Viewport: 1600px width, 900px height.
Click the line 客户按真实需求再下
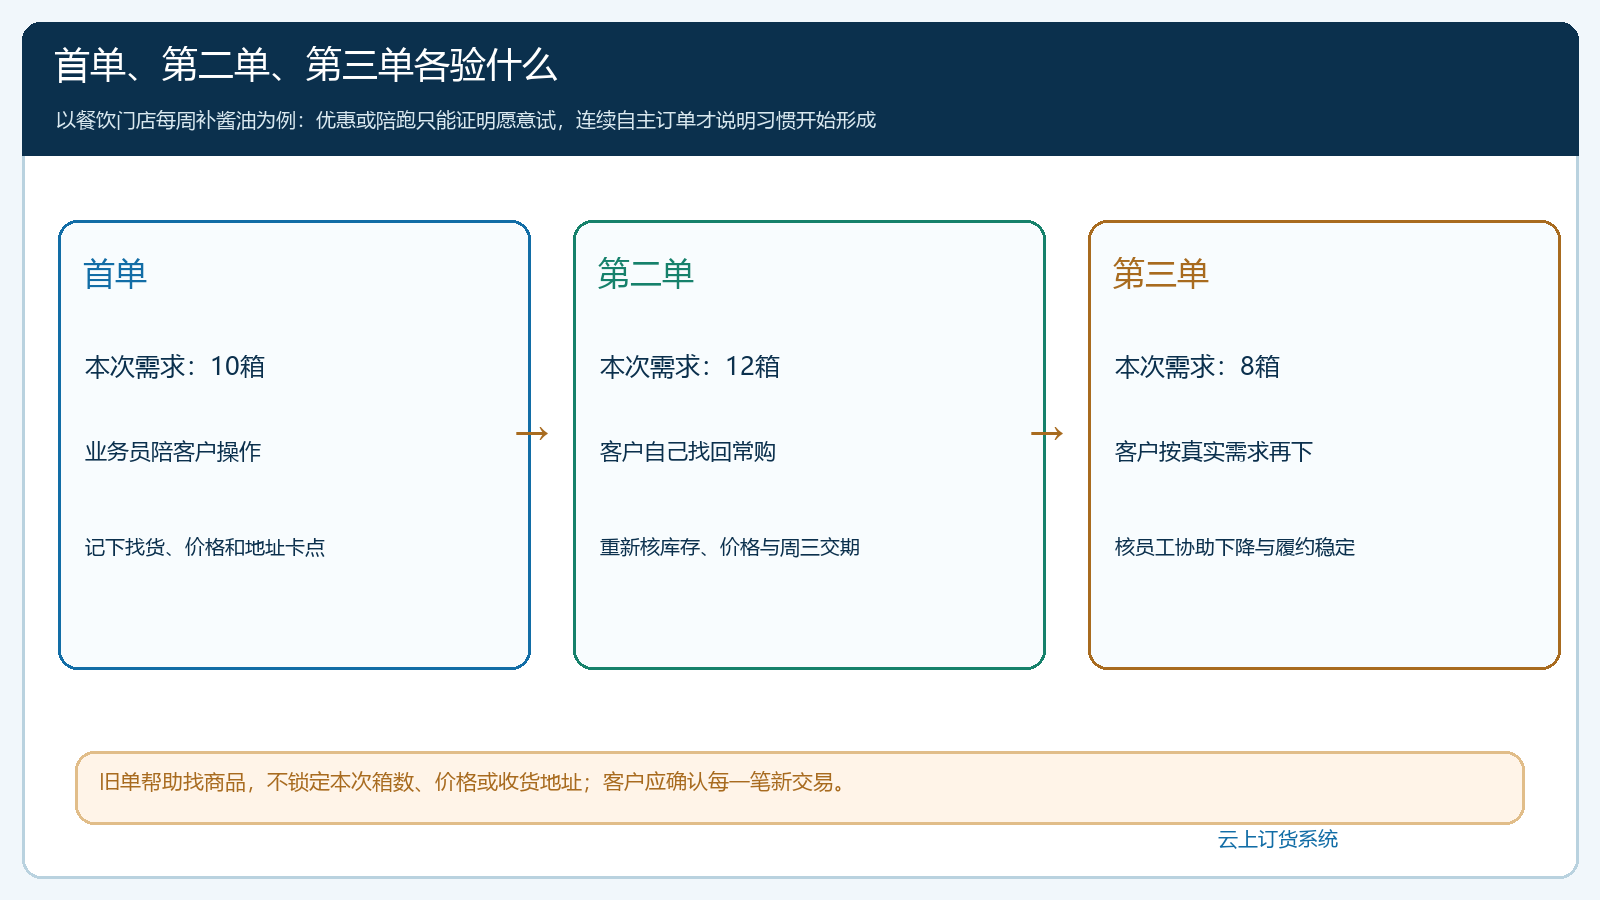(x=1214, y=452)
